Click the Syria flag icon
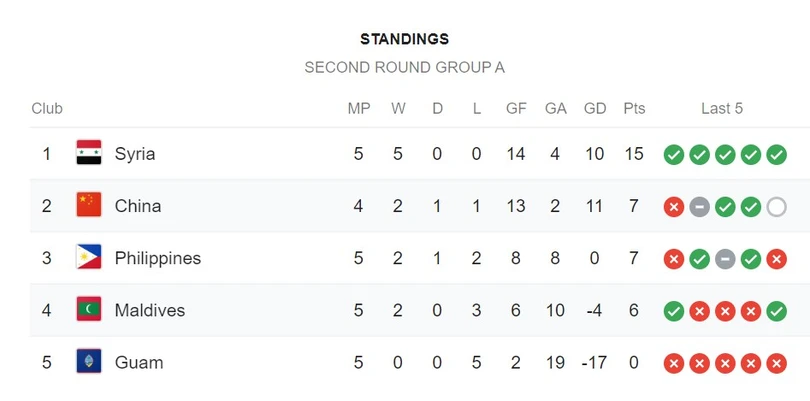 [x=89, y=153]
